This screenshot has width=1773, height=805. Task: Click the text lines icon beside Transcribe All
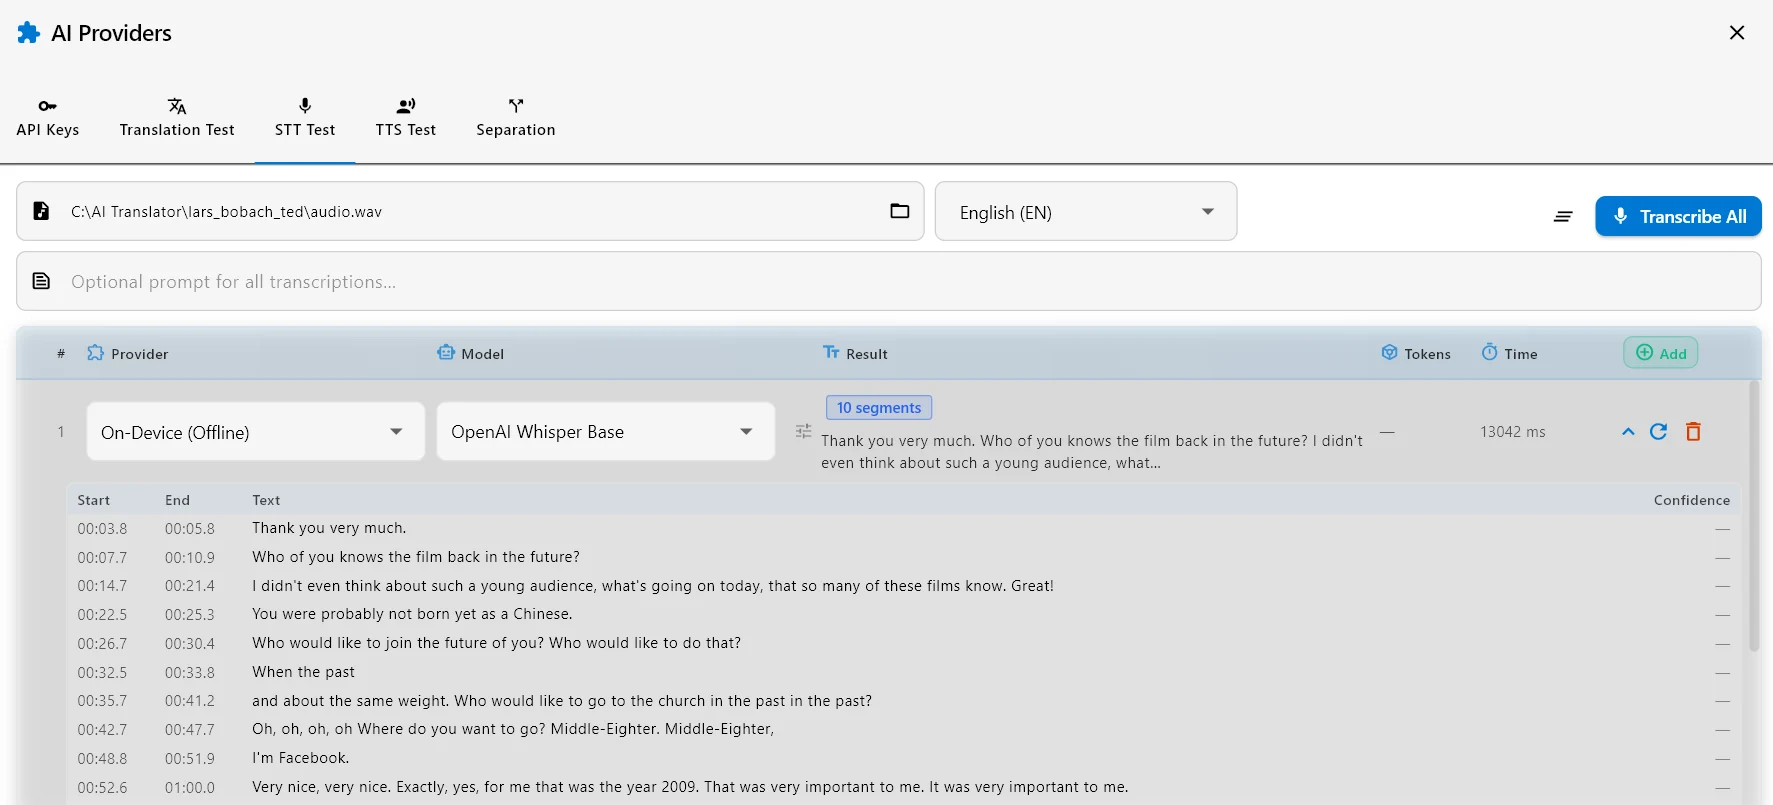(x=1563, y=216)
